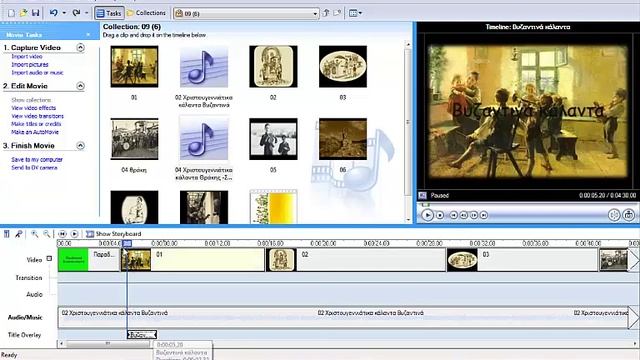Open the Views dropdown in toolbar
This screenshot has height=360, width=640.
(355, 13)
